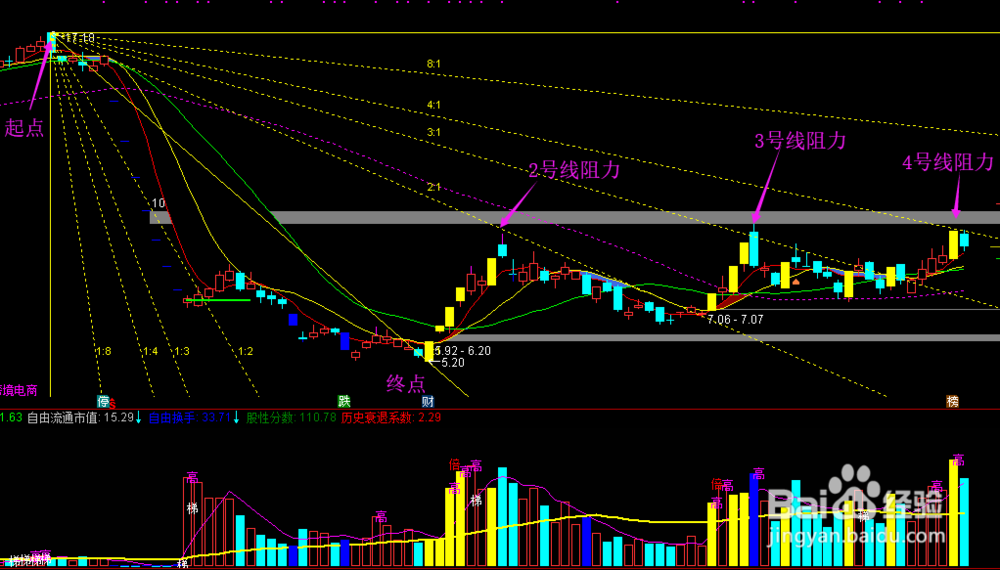Click the cyan down arrow after 15.29
This screenshot has width=1000, height=570.
(x=138, y=418)
